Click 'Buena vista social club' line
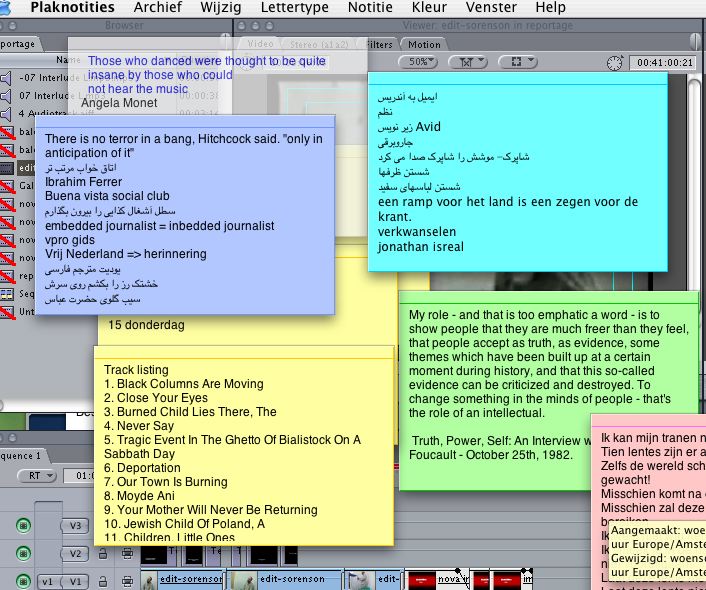Viewport: 706px width, 590px height. coord(107,196)
